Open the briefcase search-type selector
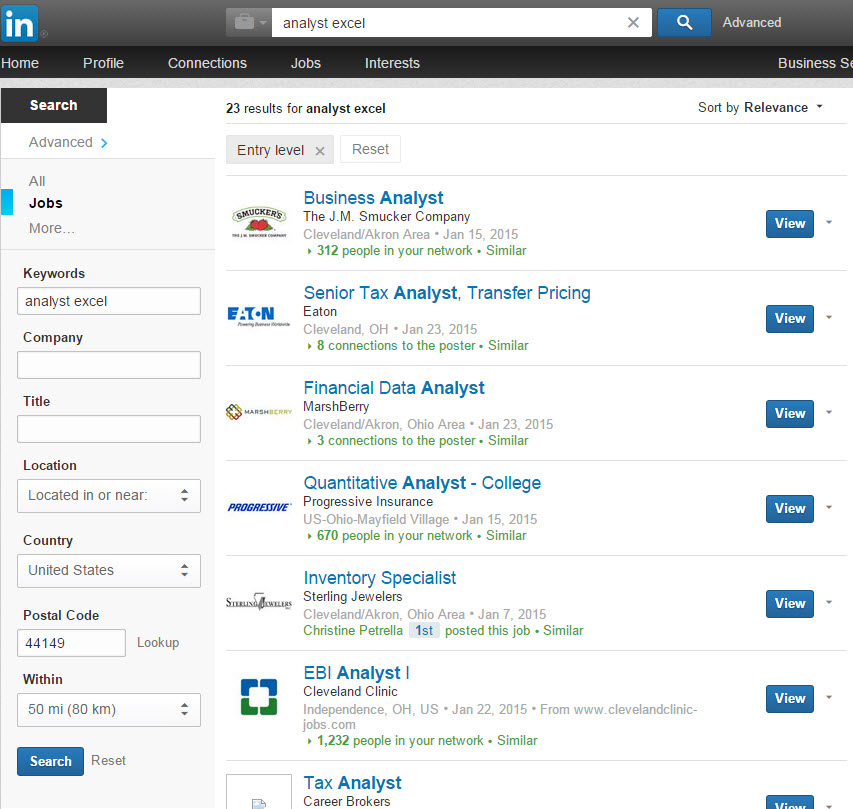Viewport: 853px width, 809px height. click(x=249, y=23)
